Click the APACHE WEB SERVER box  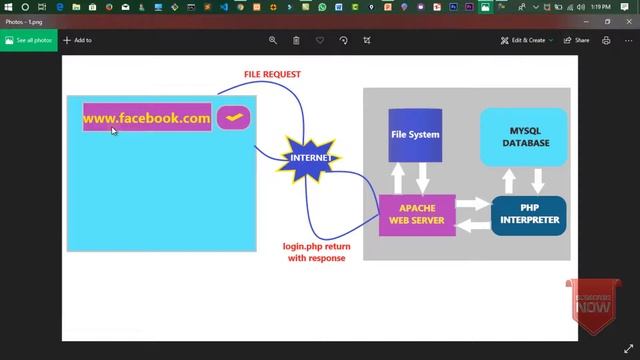(417, 215)
